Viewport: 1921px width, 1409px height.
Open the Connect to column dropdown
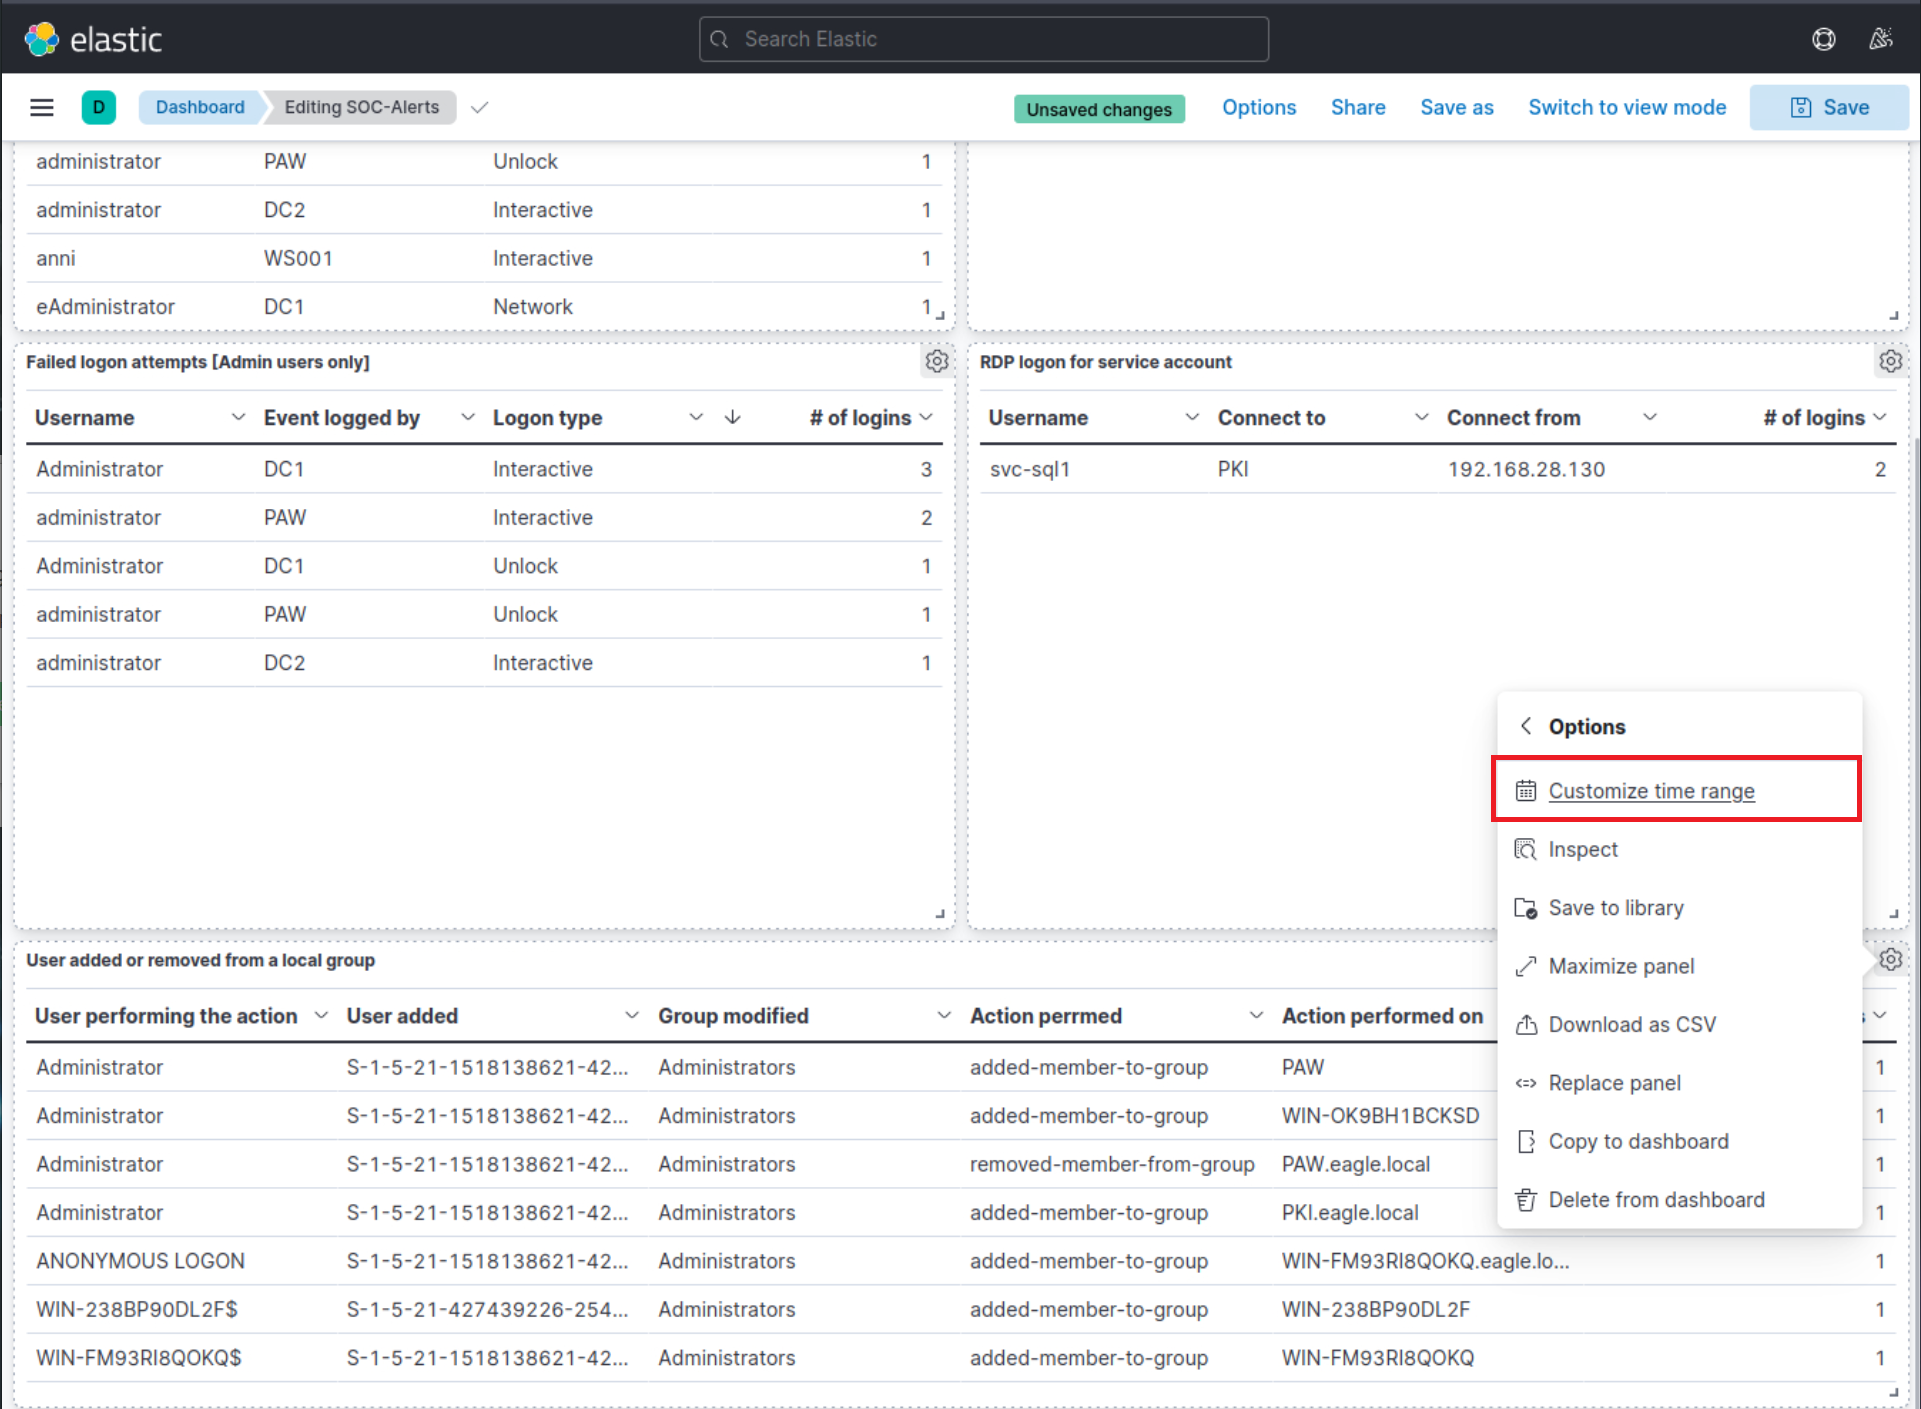pos(1421,417)
